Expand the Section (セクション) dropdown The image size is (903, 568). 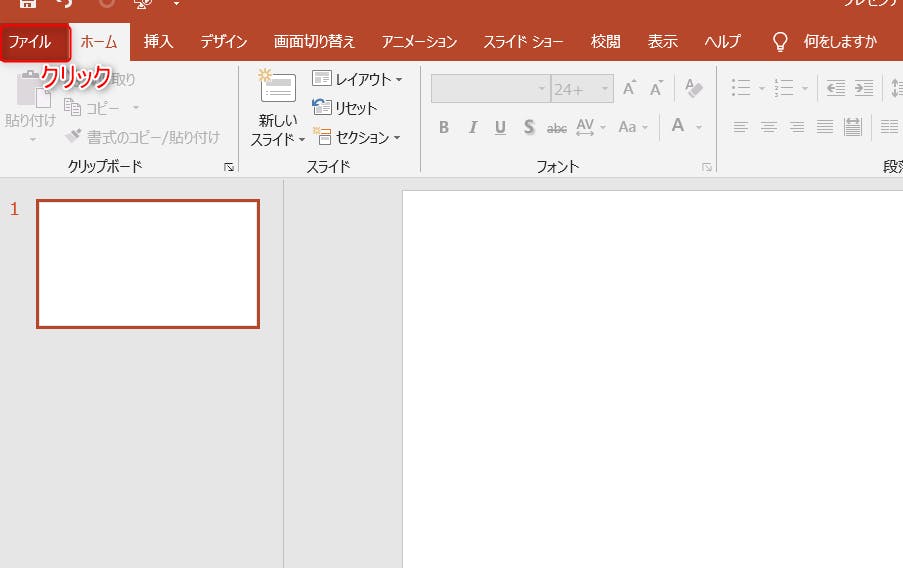click(357, 137)
